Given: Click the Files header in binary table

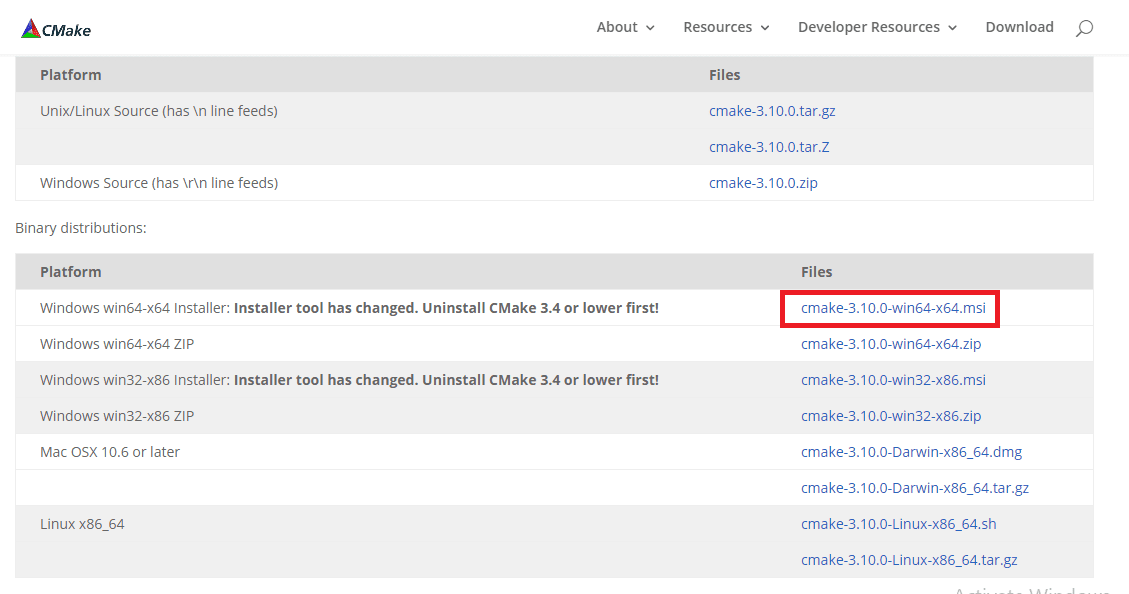Looking at the screenshot, I should coord(817,272).
